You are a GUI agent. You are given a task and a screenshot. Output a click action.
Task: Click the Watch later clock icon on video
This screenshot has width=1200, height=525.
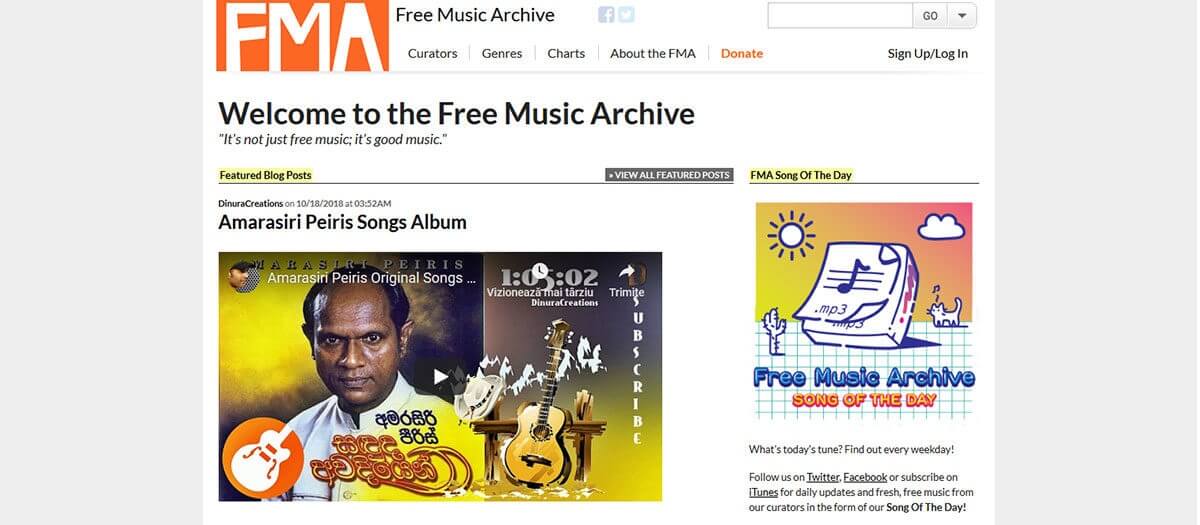tap(540, 272)
